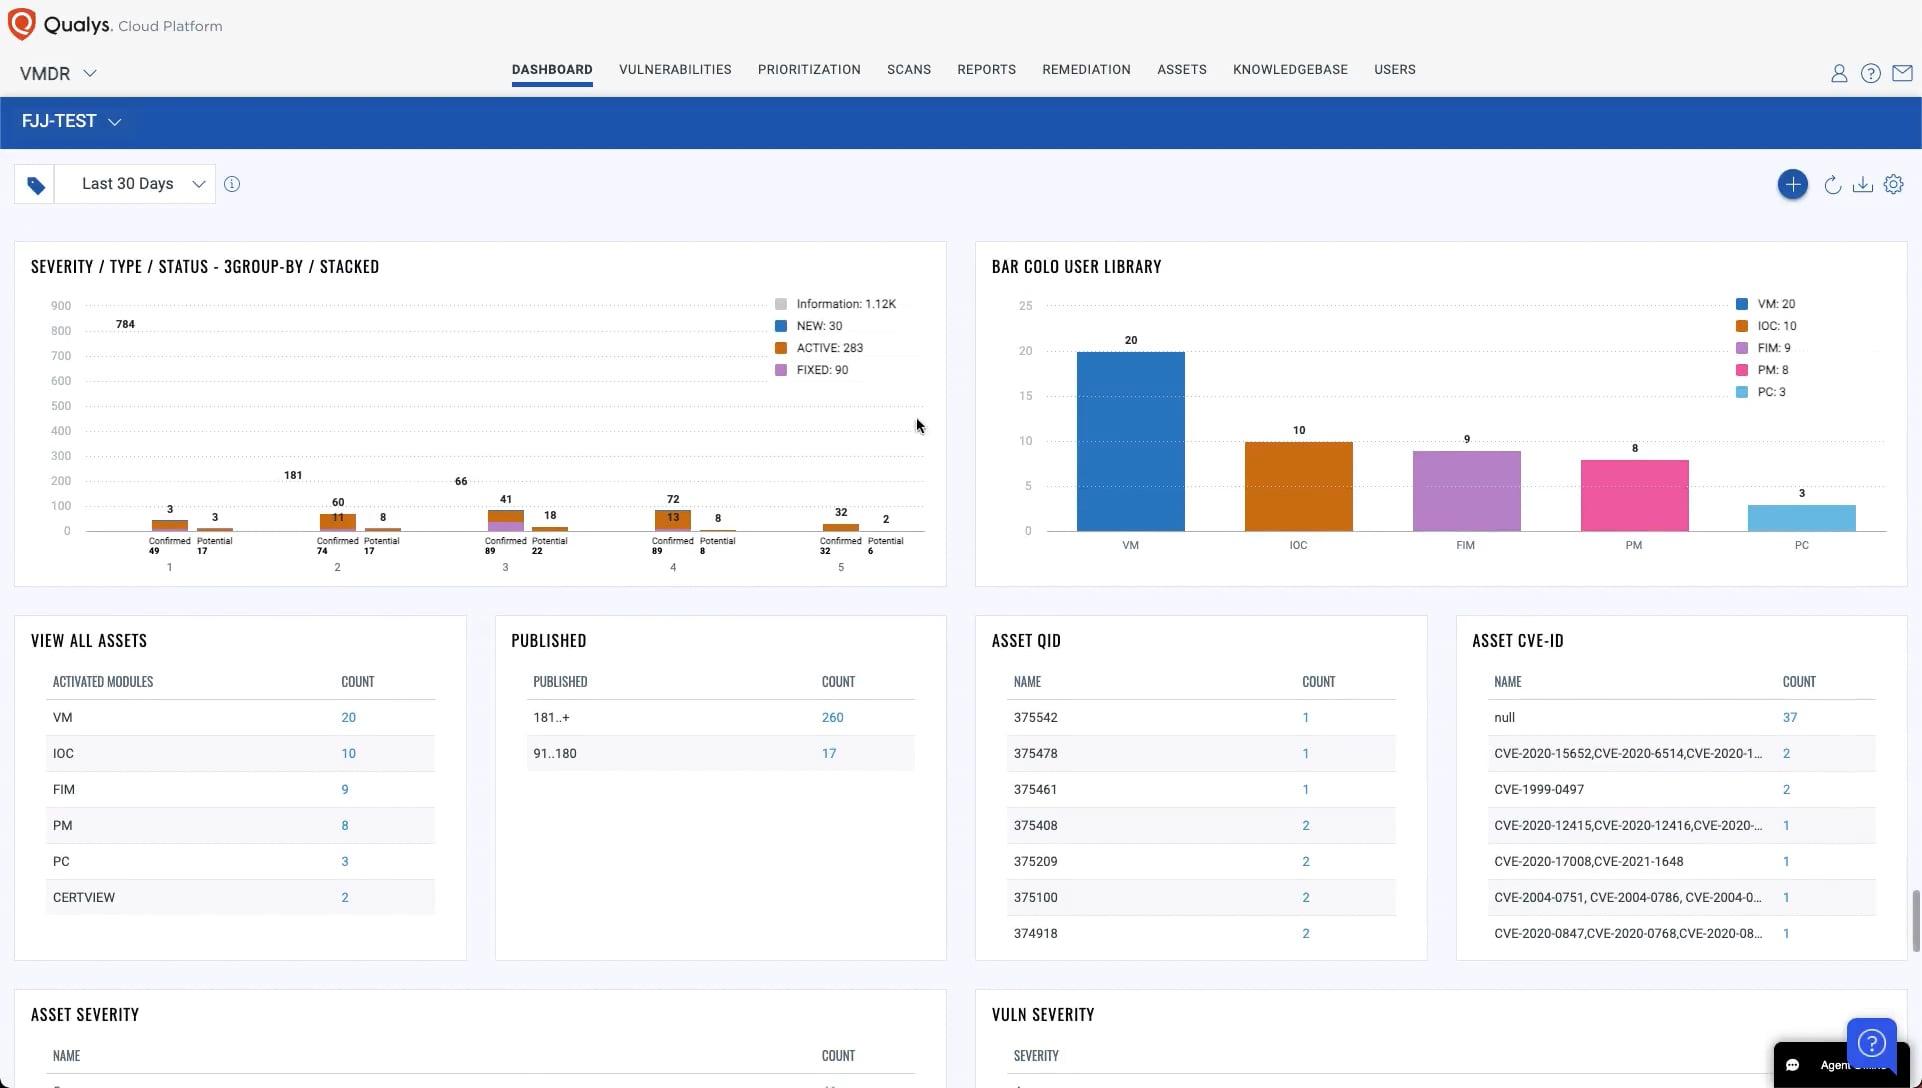1922x1088 pixels.
Task: Download the dashboard with the download icon
Action: click(1862, 184)
